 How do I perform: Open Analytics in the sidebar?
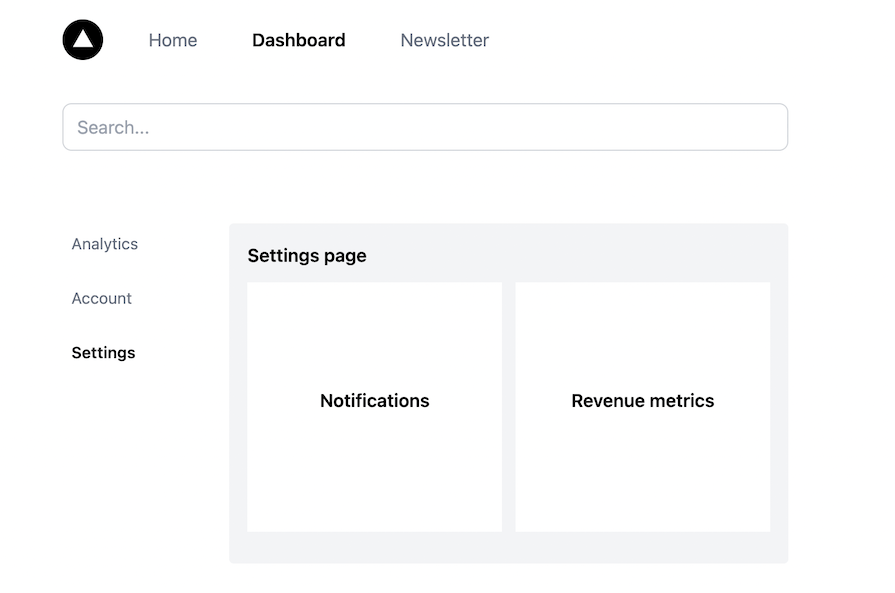104,244
